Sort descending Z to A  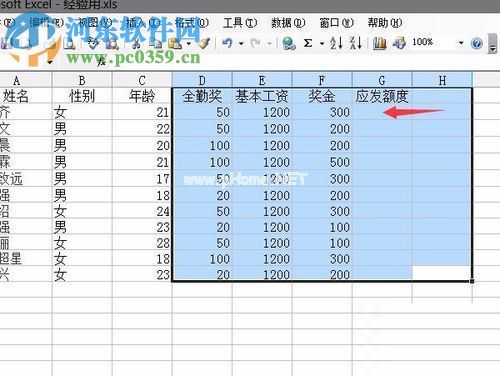[x=356, y=43]
